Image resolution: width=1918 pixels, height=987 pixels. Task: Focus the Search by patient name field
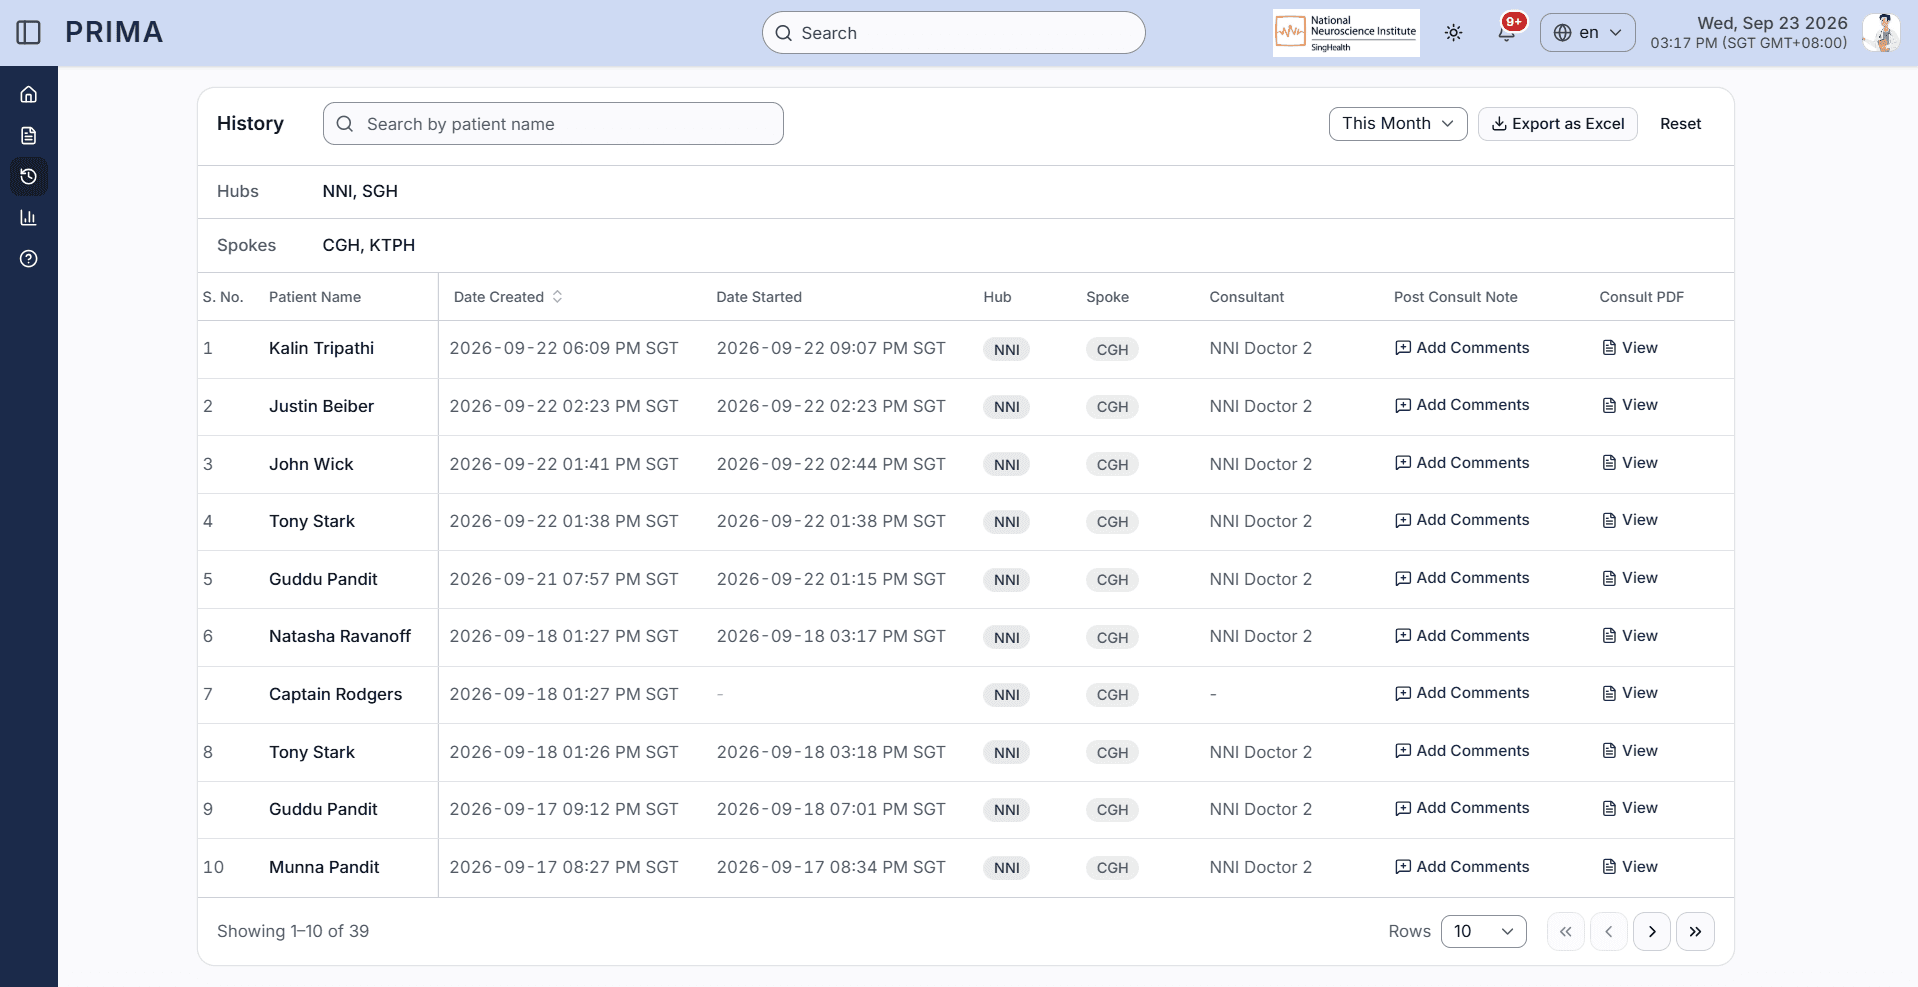pos(553,124)
